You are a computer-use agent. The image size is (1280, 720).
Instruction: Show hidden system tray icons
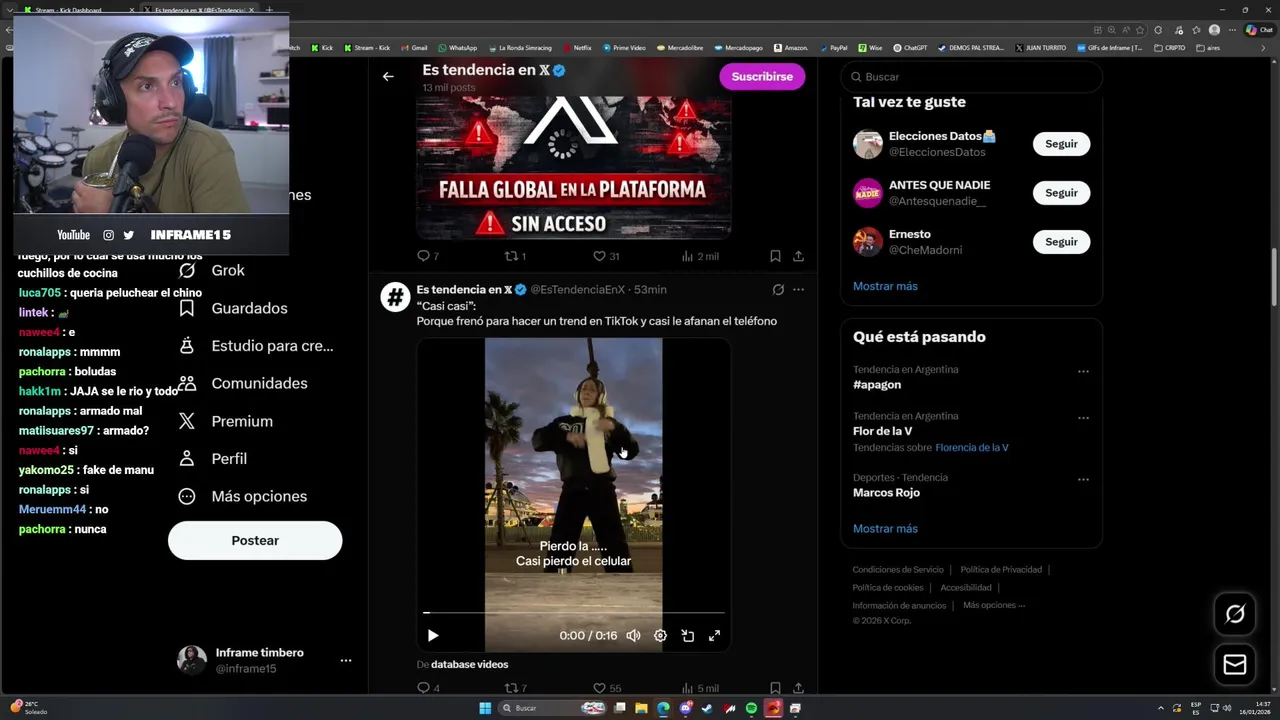click(1163, 708)
